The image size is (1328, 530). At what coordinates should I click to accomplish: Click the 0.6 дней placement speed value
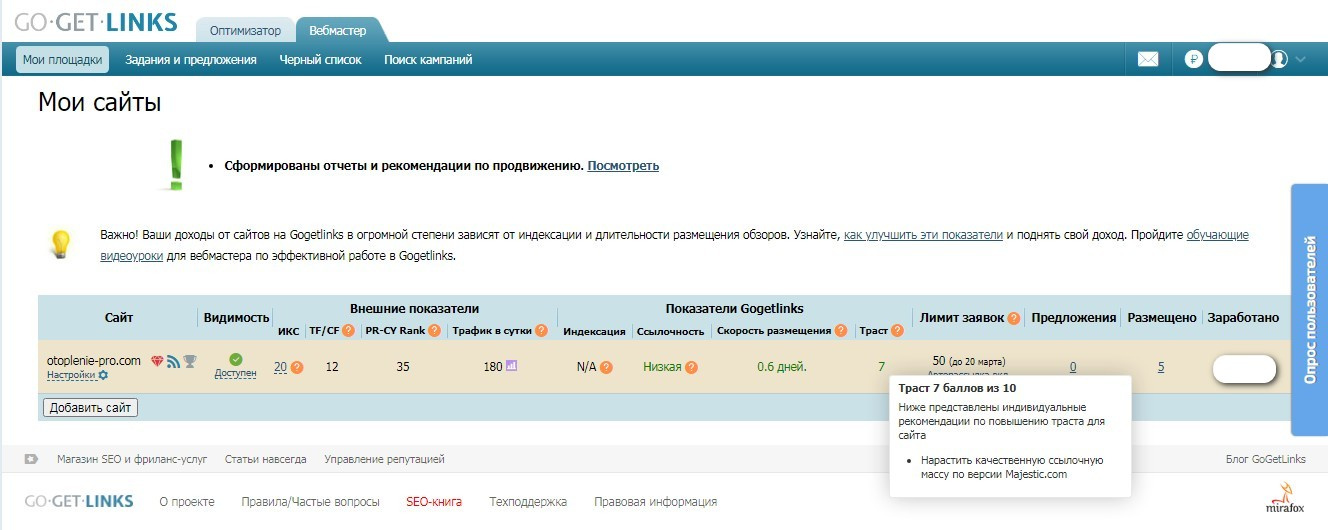pos(782,367)
